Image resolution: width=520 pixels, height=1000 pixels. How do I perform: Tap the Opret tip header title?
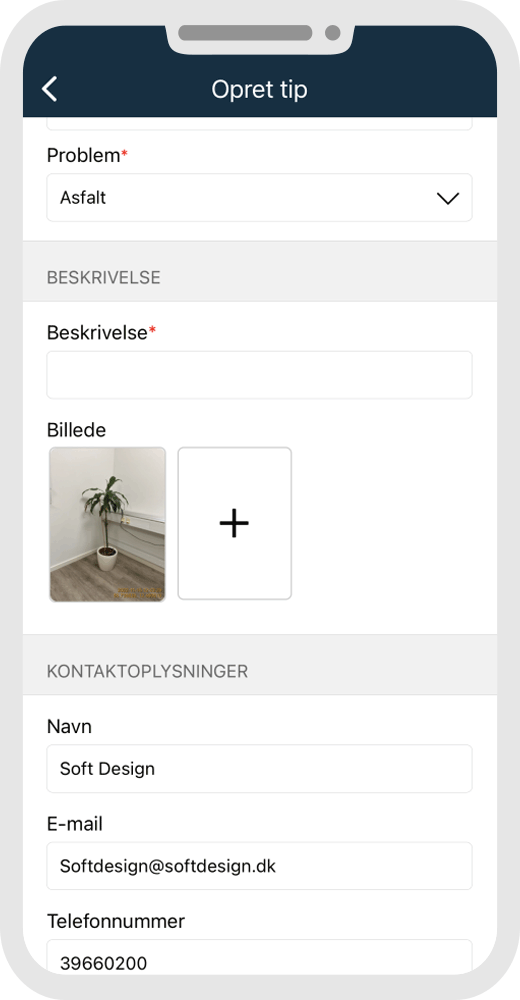259,89
